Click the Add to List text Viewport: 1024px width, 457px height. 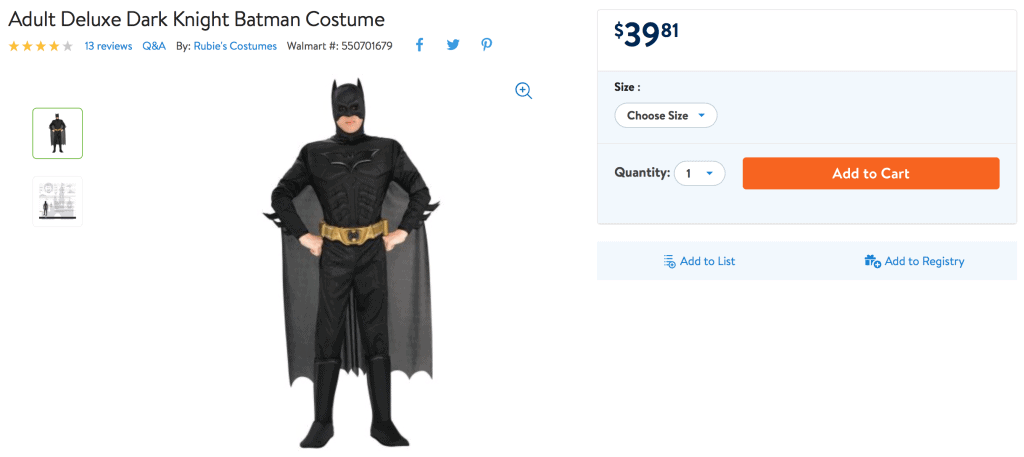click(707, 261)
